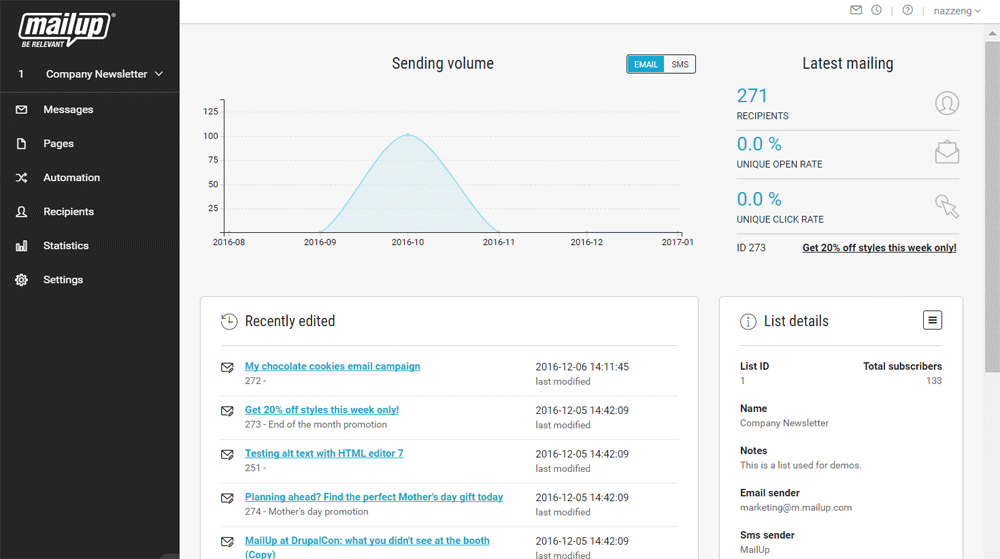Viewport: 1000px width, 559px height.
Task: Click the page vertical scrollbar
Action: click(991, 200)
